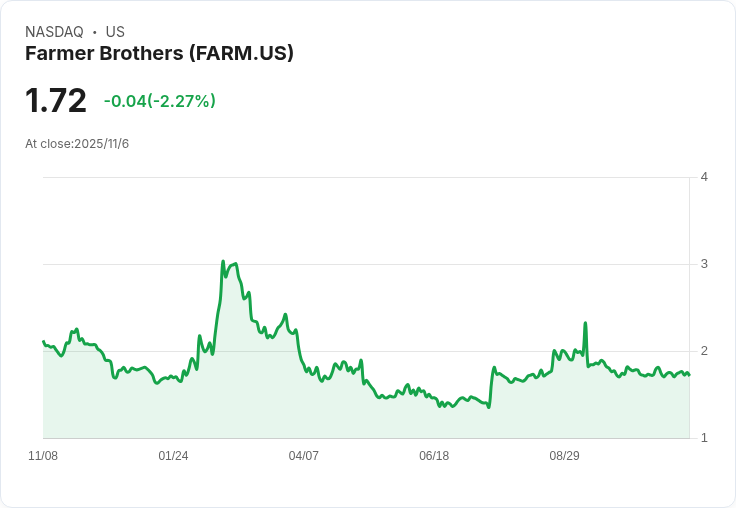The image size is (736, 508).
Task: Click the 3 price axis label
Action: pos(704,264)
